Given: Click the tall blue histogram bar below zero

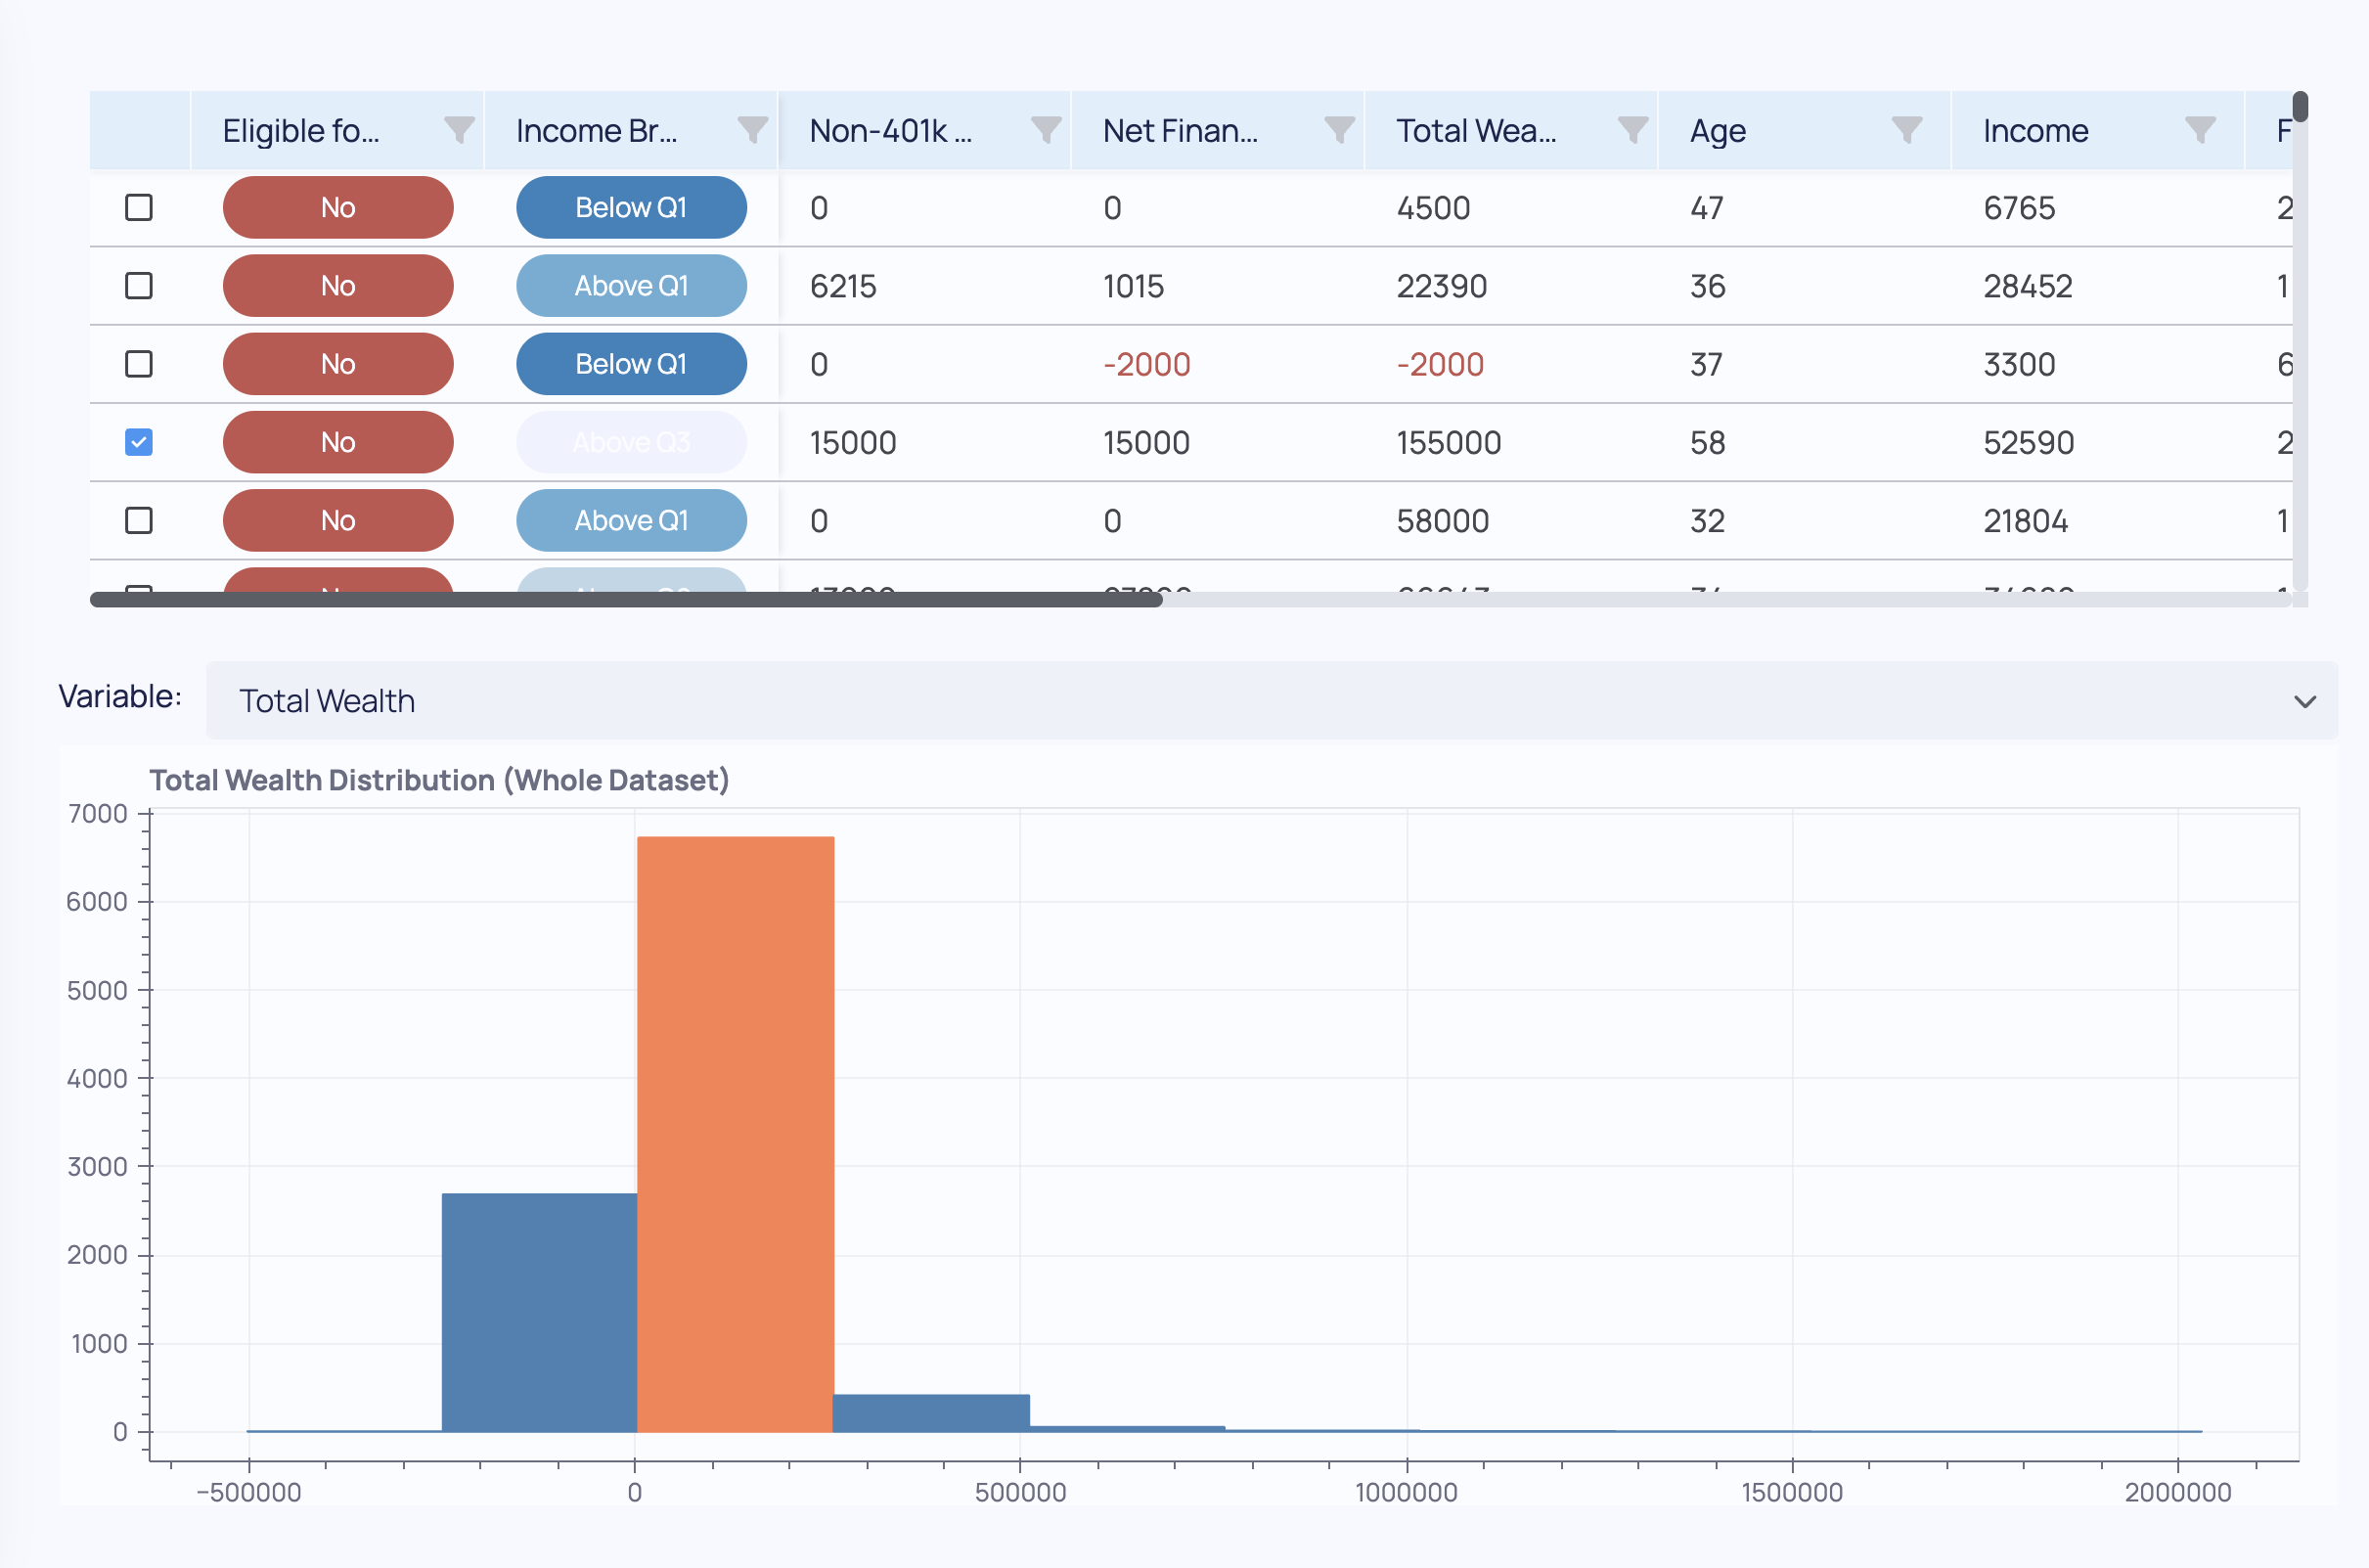Looking at the screenshot, I should (539, 1312).
